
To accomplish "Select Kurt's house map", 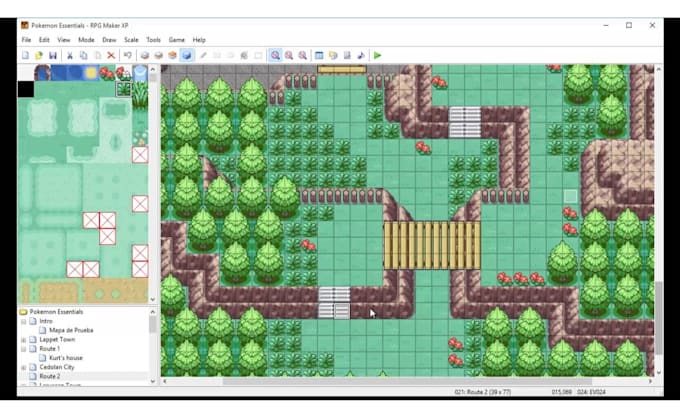I will tap(66, 358).
